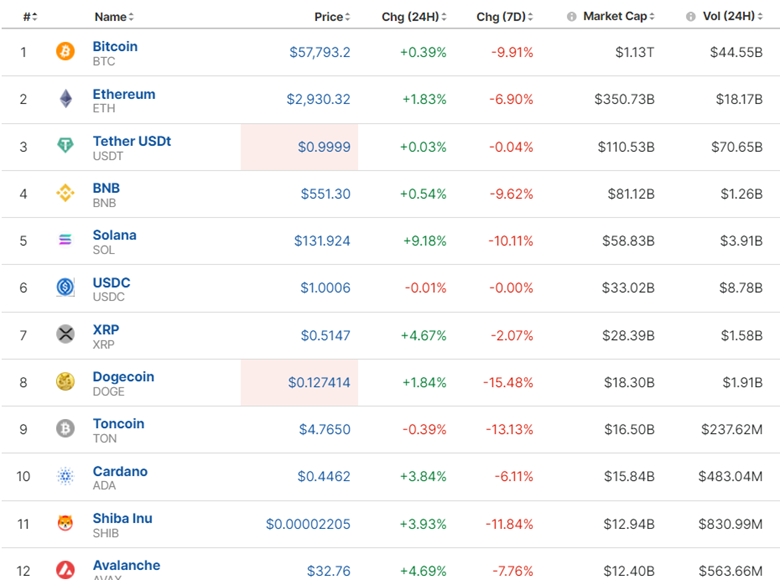Open the Shiba Inu page link
The width and height of the screenshot is (780, 580).
[x=122, y=518]
